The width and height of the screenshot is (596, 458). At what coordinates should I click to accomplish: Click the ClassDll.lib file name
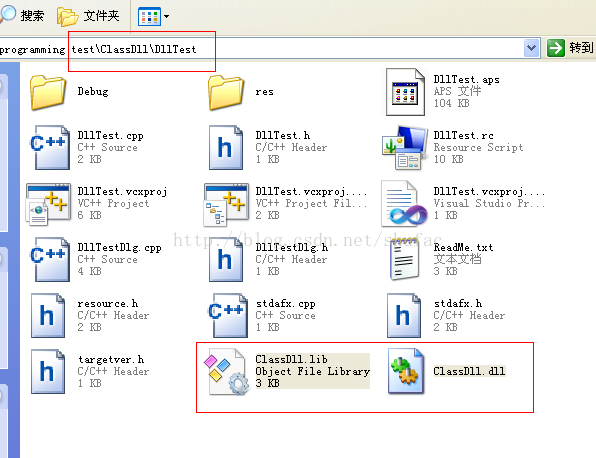click(x=292, y=360)
